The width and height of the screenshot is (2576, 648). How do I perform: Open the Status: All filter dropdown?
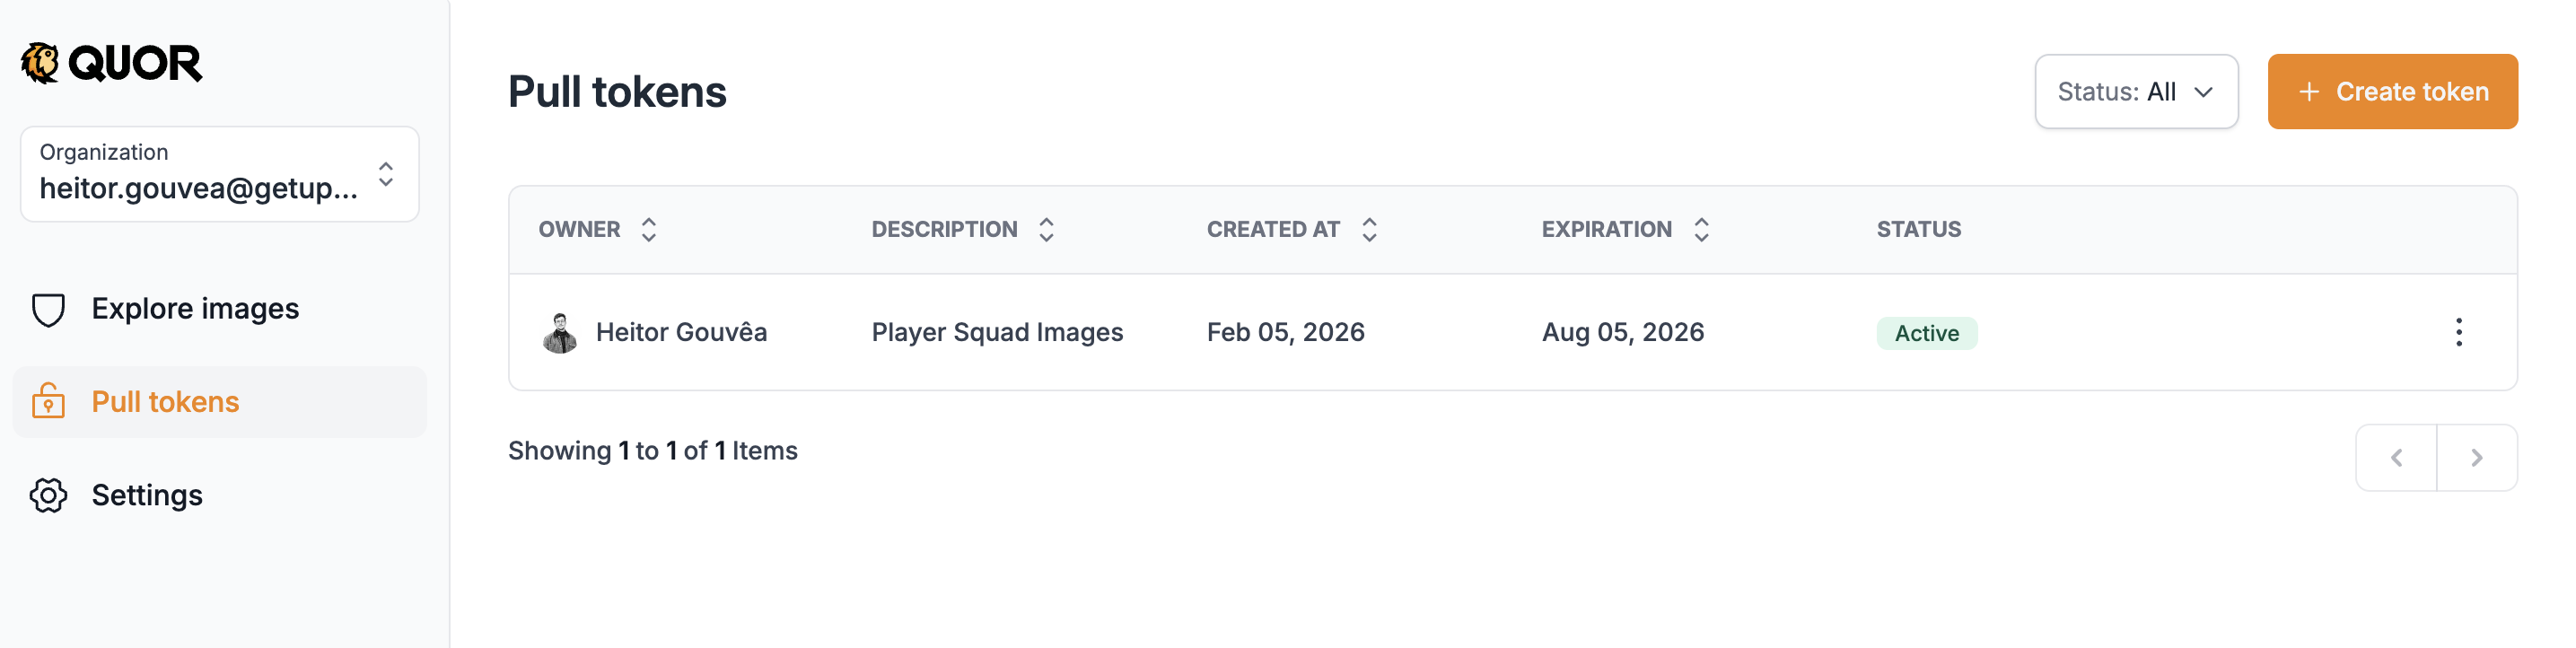click(x=2136, y=92)
